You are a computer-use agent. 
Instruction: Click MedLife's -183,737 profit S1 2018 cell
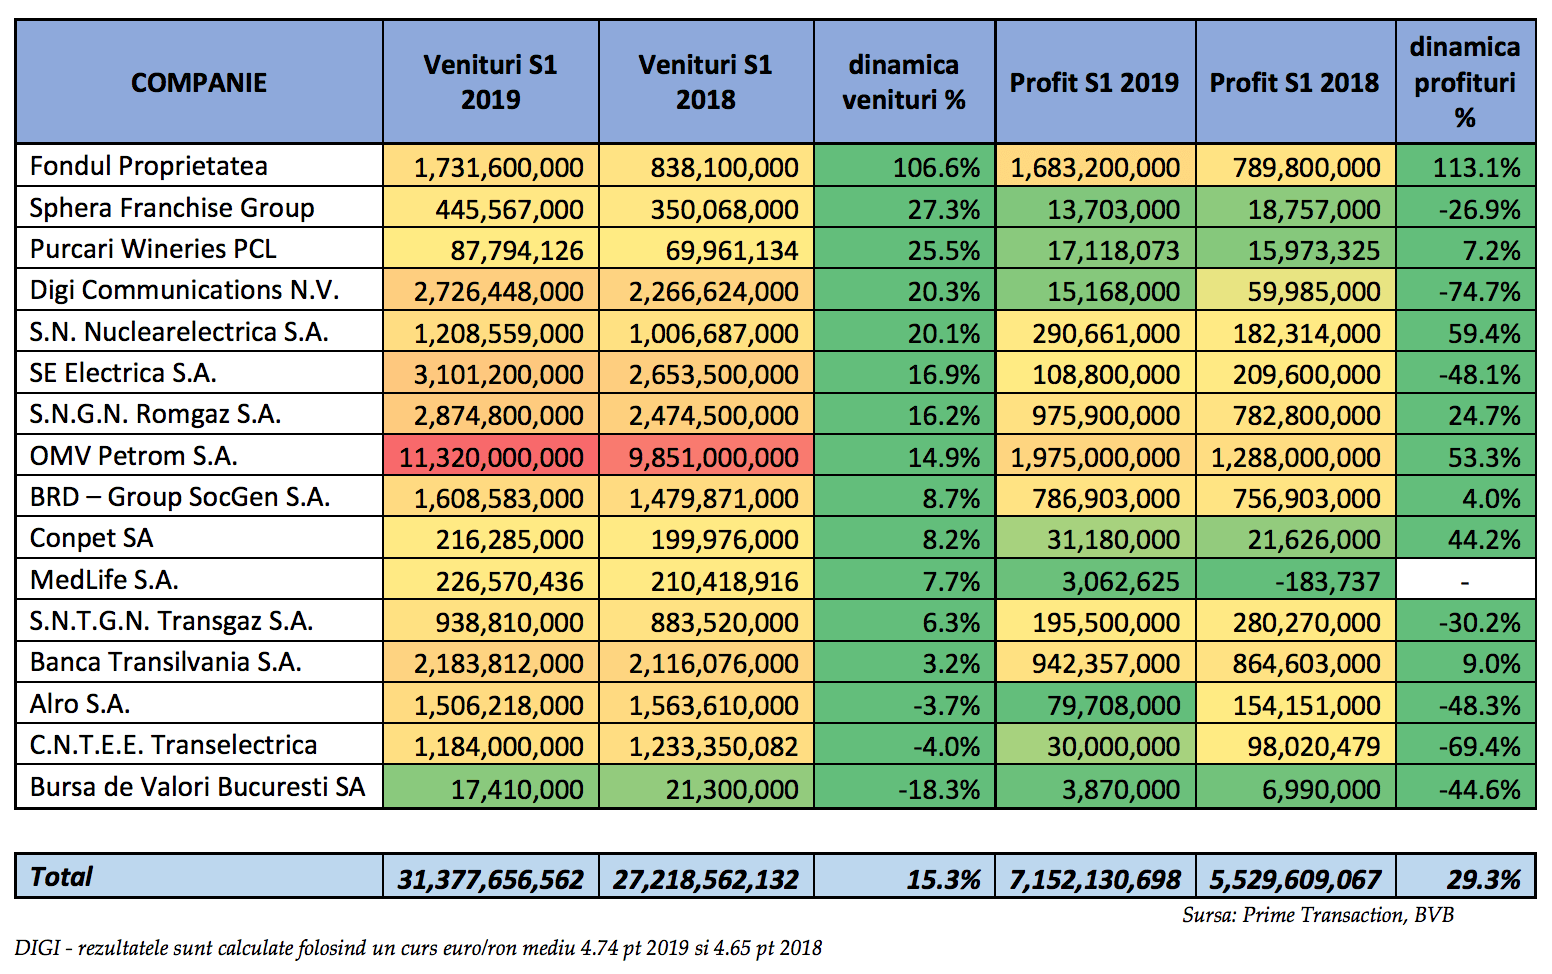click(x=1295, y=580)
